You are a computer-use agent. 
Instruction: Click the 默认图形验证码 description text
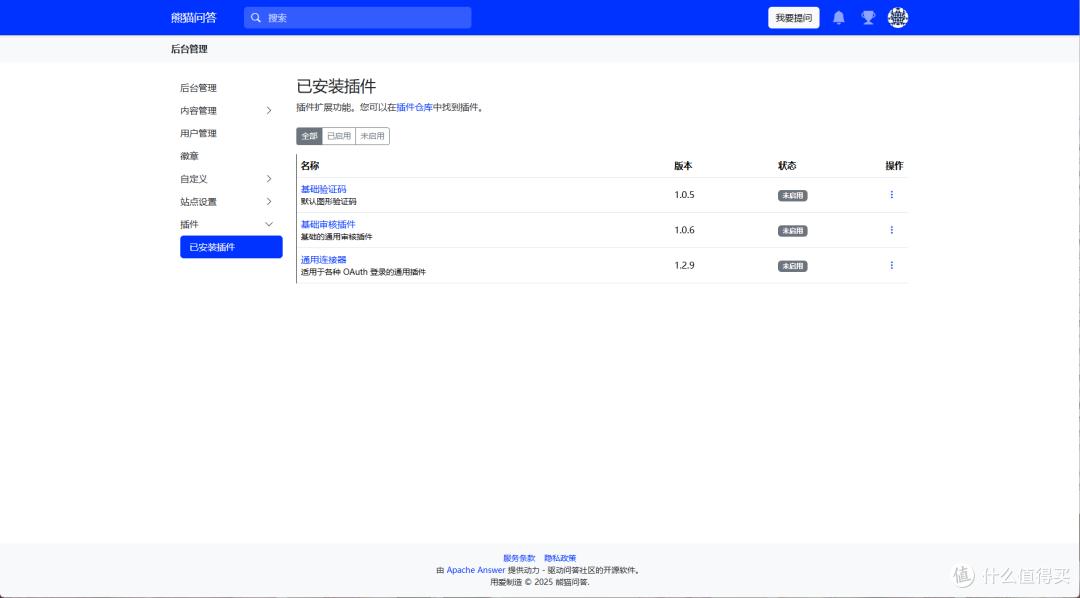click(329, 202)
